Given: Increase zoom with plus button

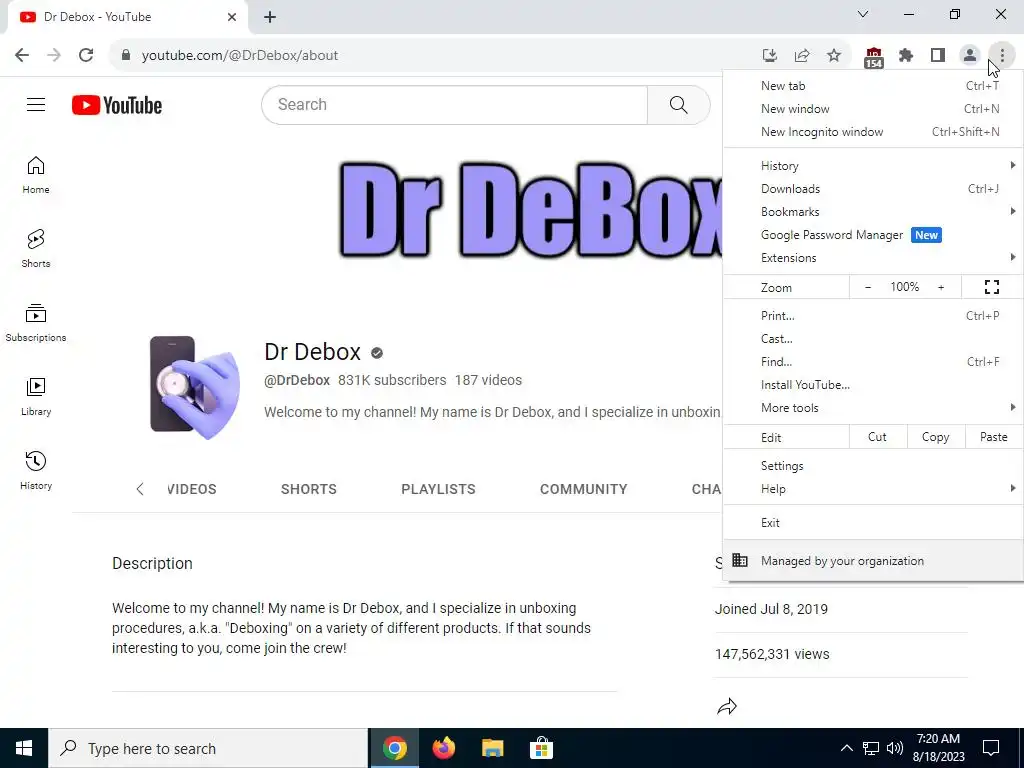Looking at the screenshot, I should click(x=941, y=287).
